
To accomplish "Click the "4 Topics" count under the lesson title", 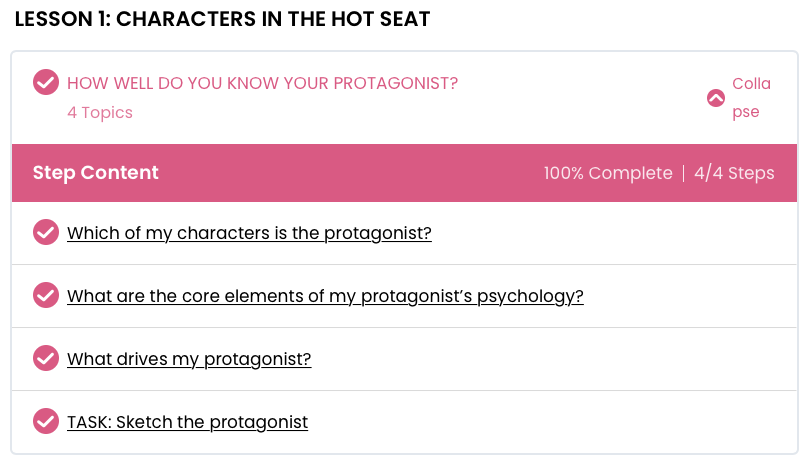I will (100, 112).
